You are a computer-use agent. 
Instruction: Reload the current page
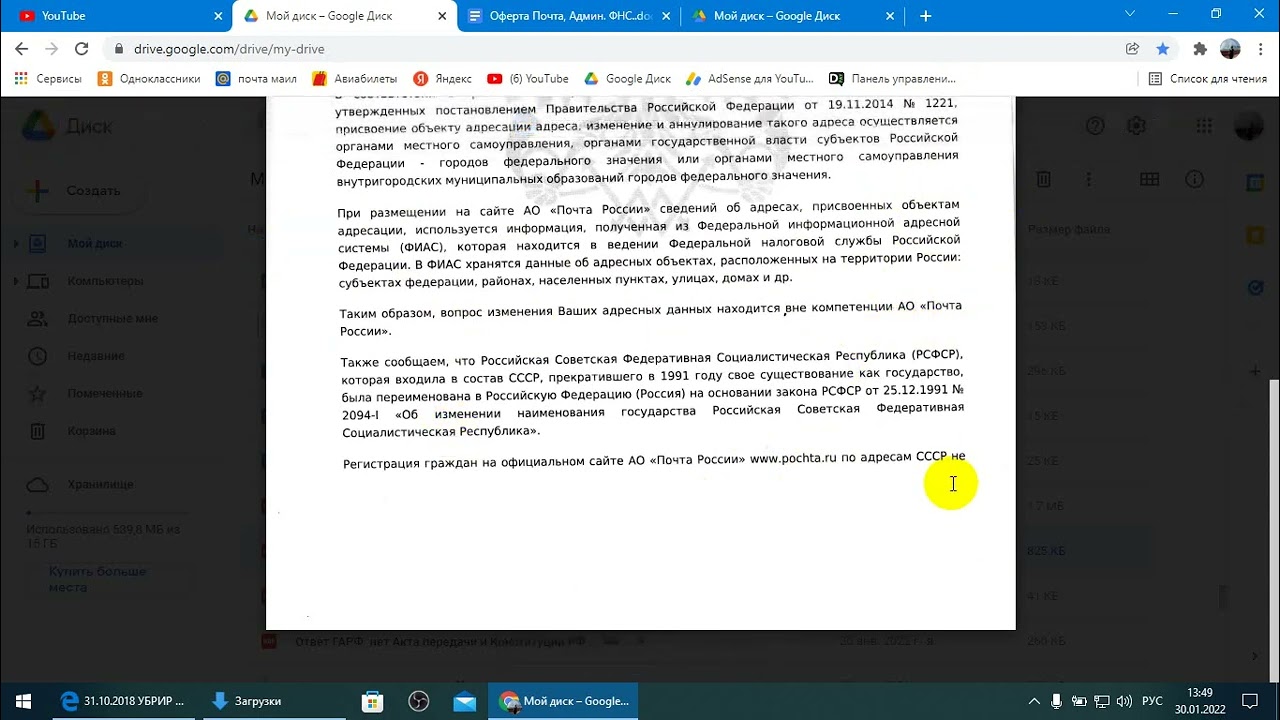tap(82, 49)
